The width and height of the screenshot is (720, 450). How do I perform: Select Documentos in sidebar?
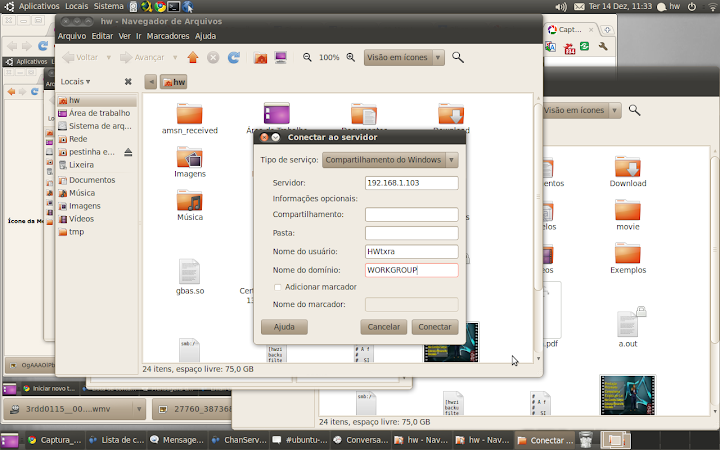[96, 180]
